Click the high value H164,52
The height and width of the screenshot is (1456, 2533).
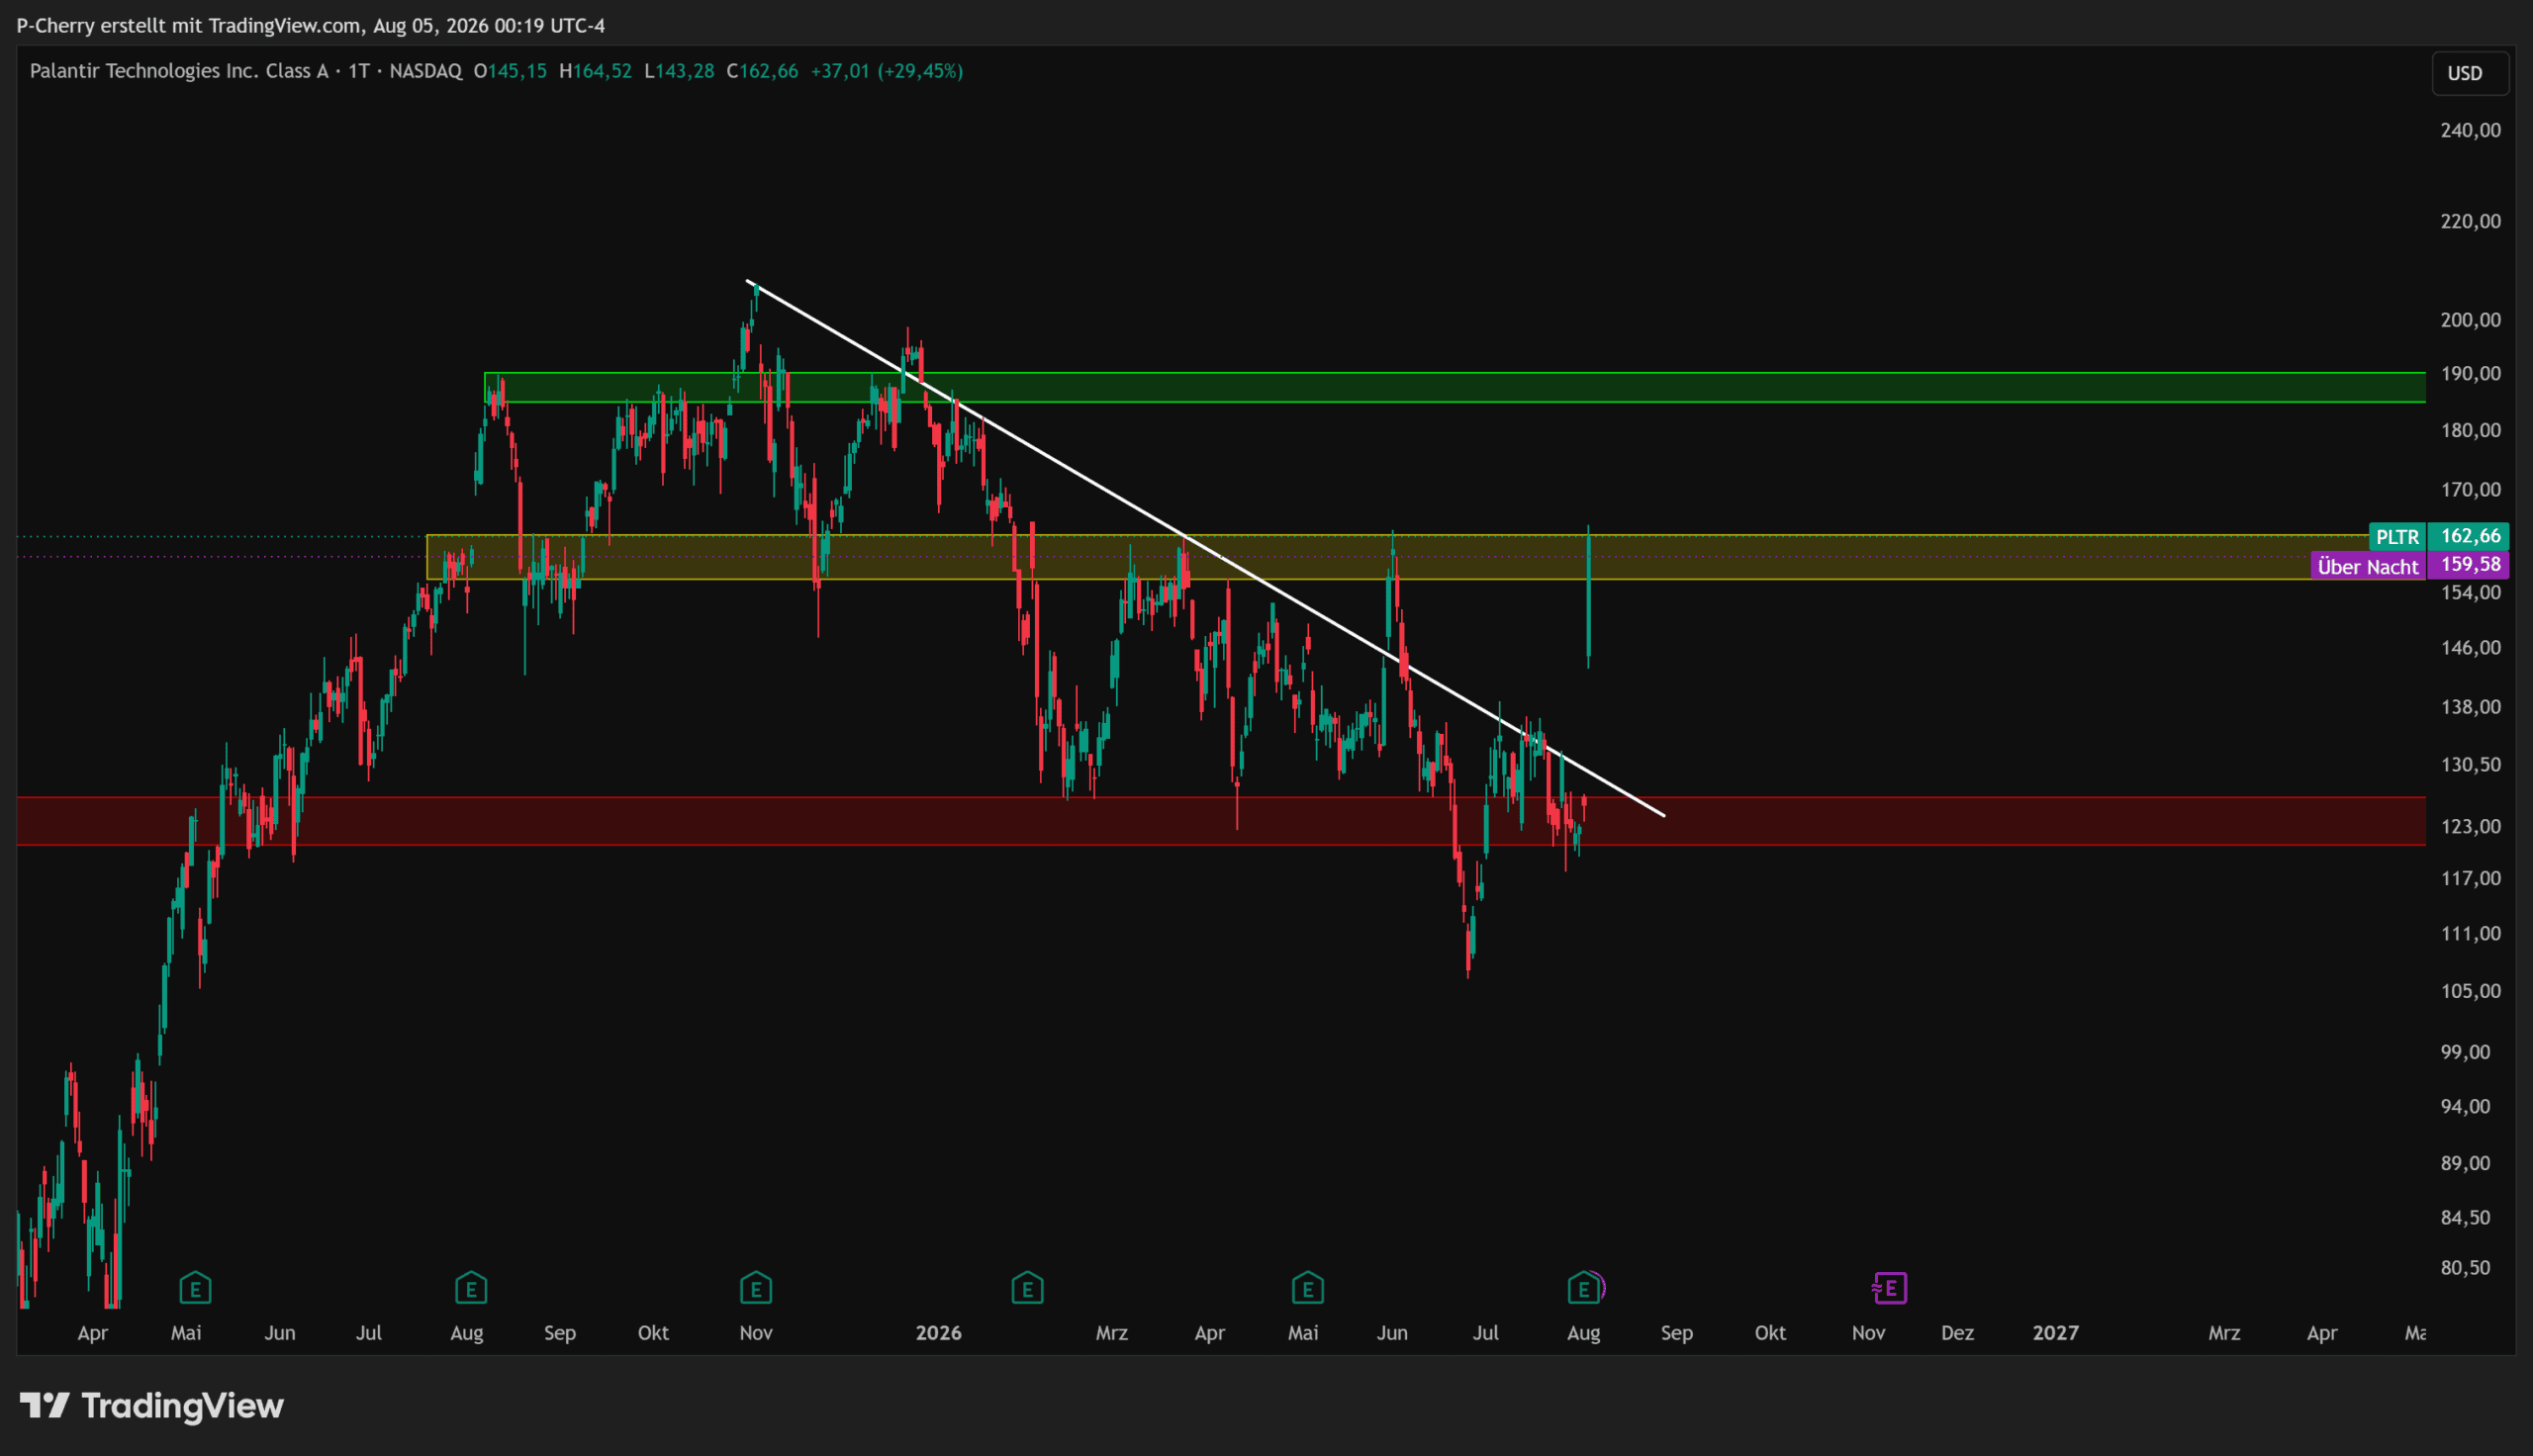pos(595,71)
